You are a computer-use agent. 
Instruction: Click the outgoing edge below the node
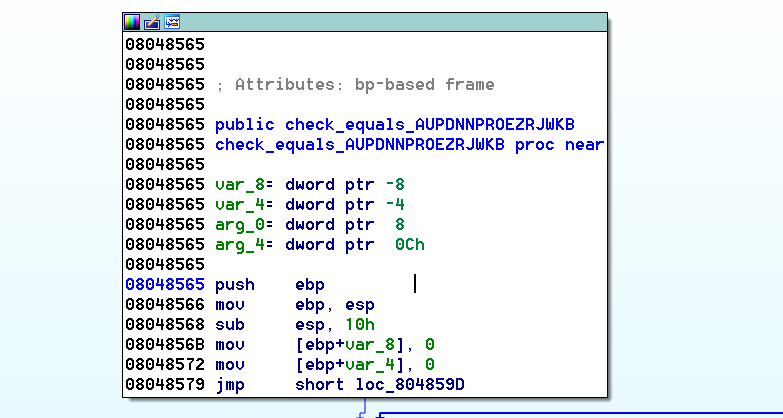click(365, 406)
